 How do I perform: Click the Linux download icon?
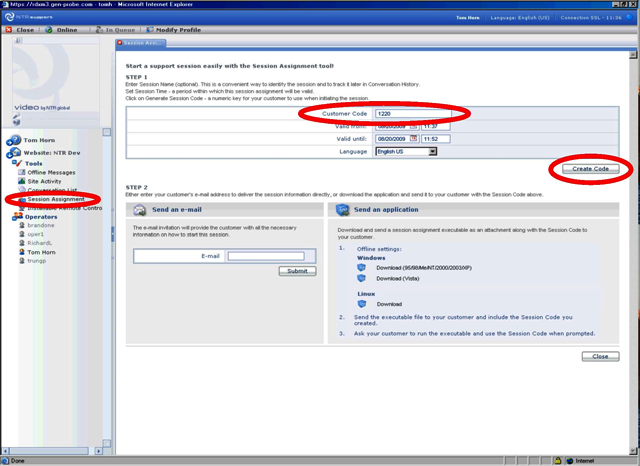tap(362, 304)
